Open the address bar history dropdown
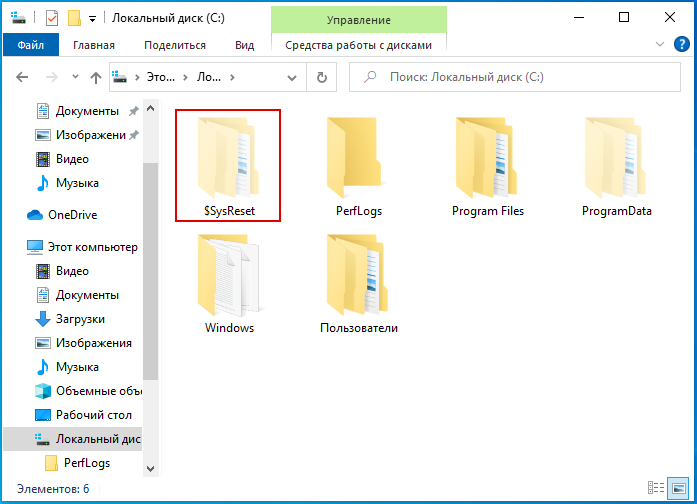697x504 pixels. (x=292, y=78)
